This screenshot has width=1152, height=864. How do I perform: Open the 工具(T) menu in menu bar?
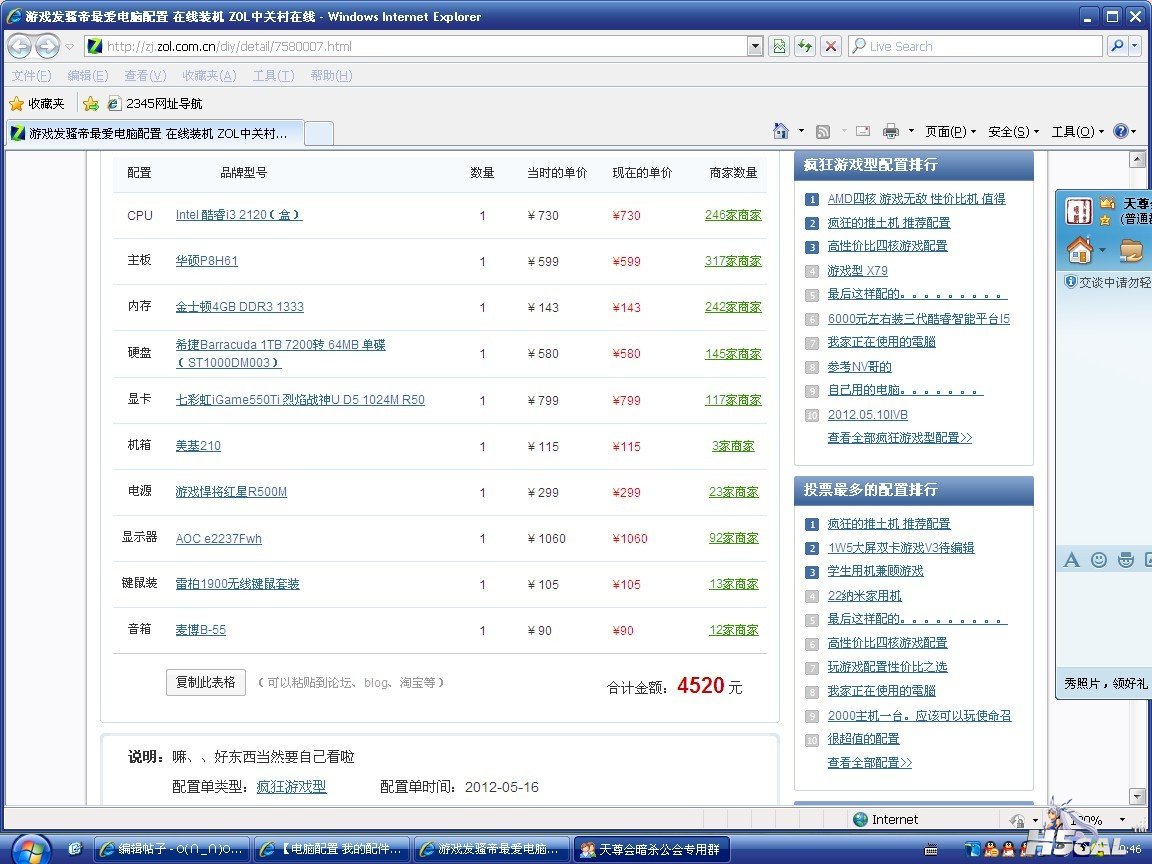pos(273,76)
